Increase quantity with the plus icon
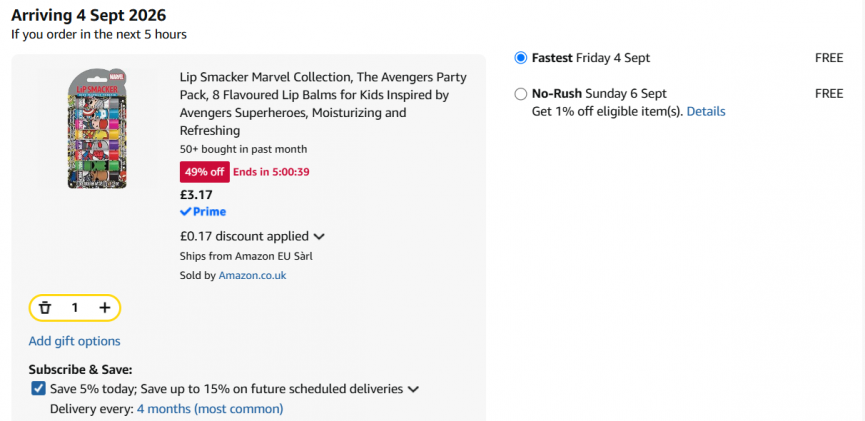Image resolution: width=865 pixels, height=421 pixels. click(x=104, y=308)
